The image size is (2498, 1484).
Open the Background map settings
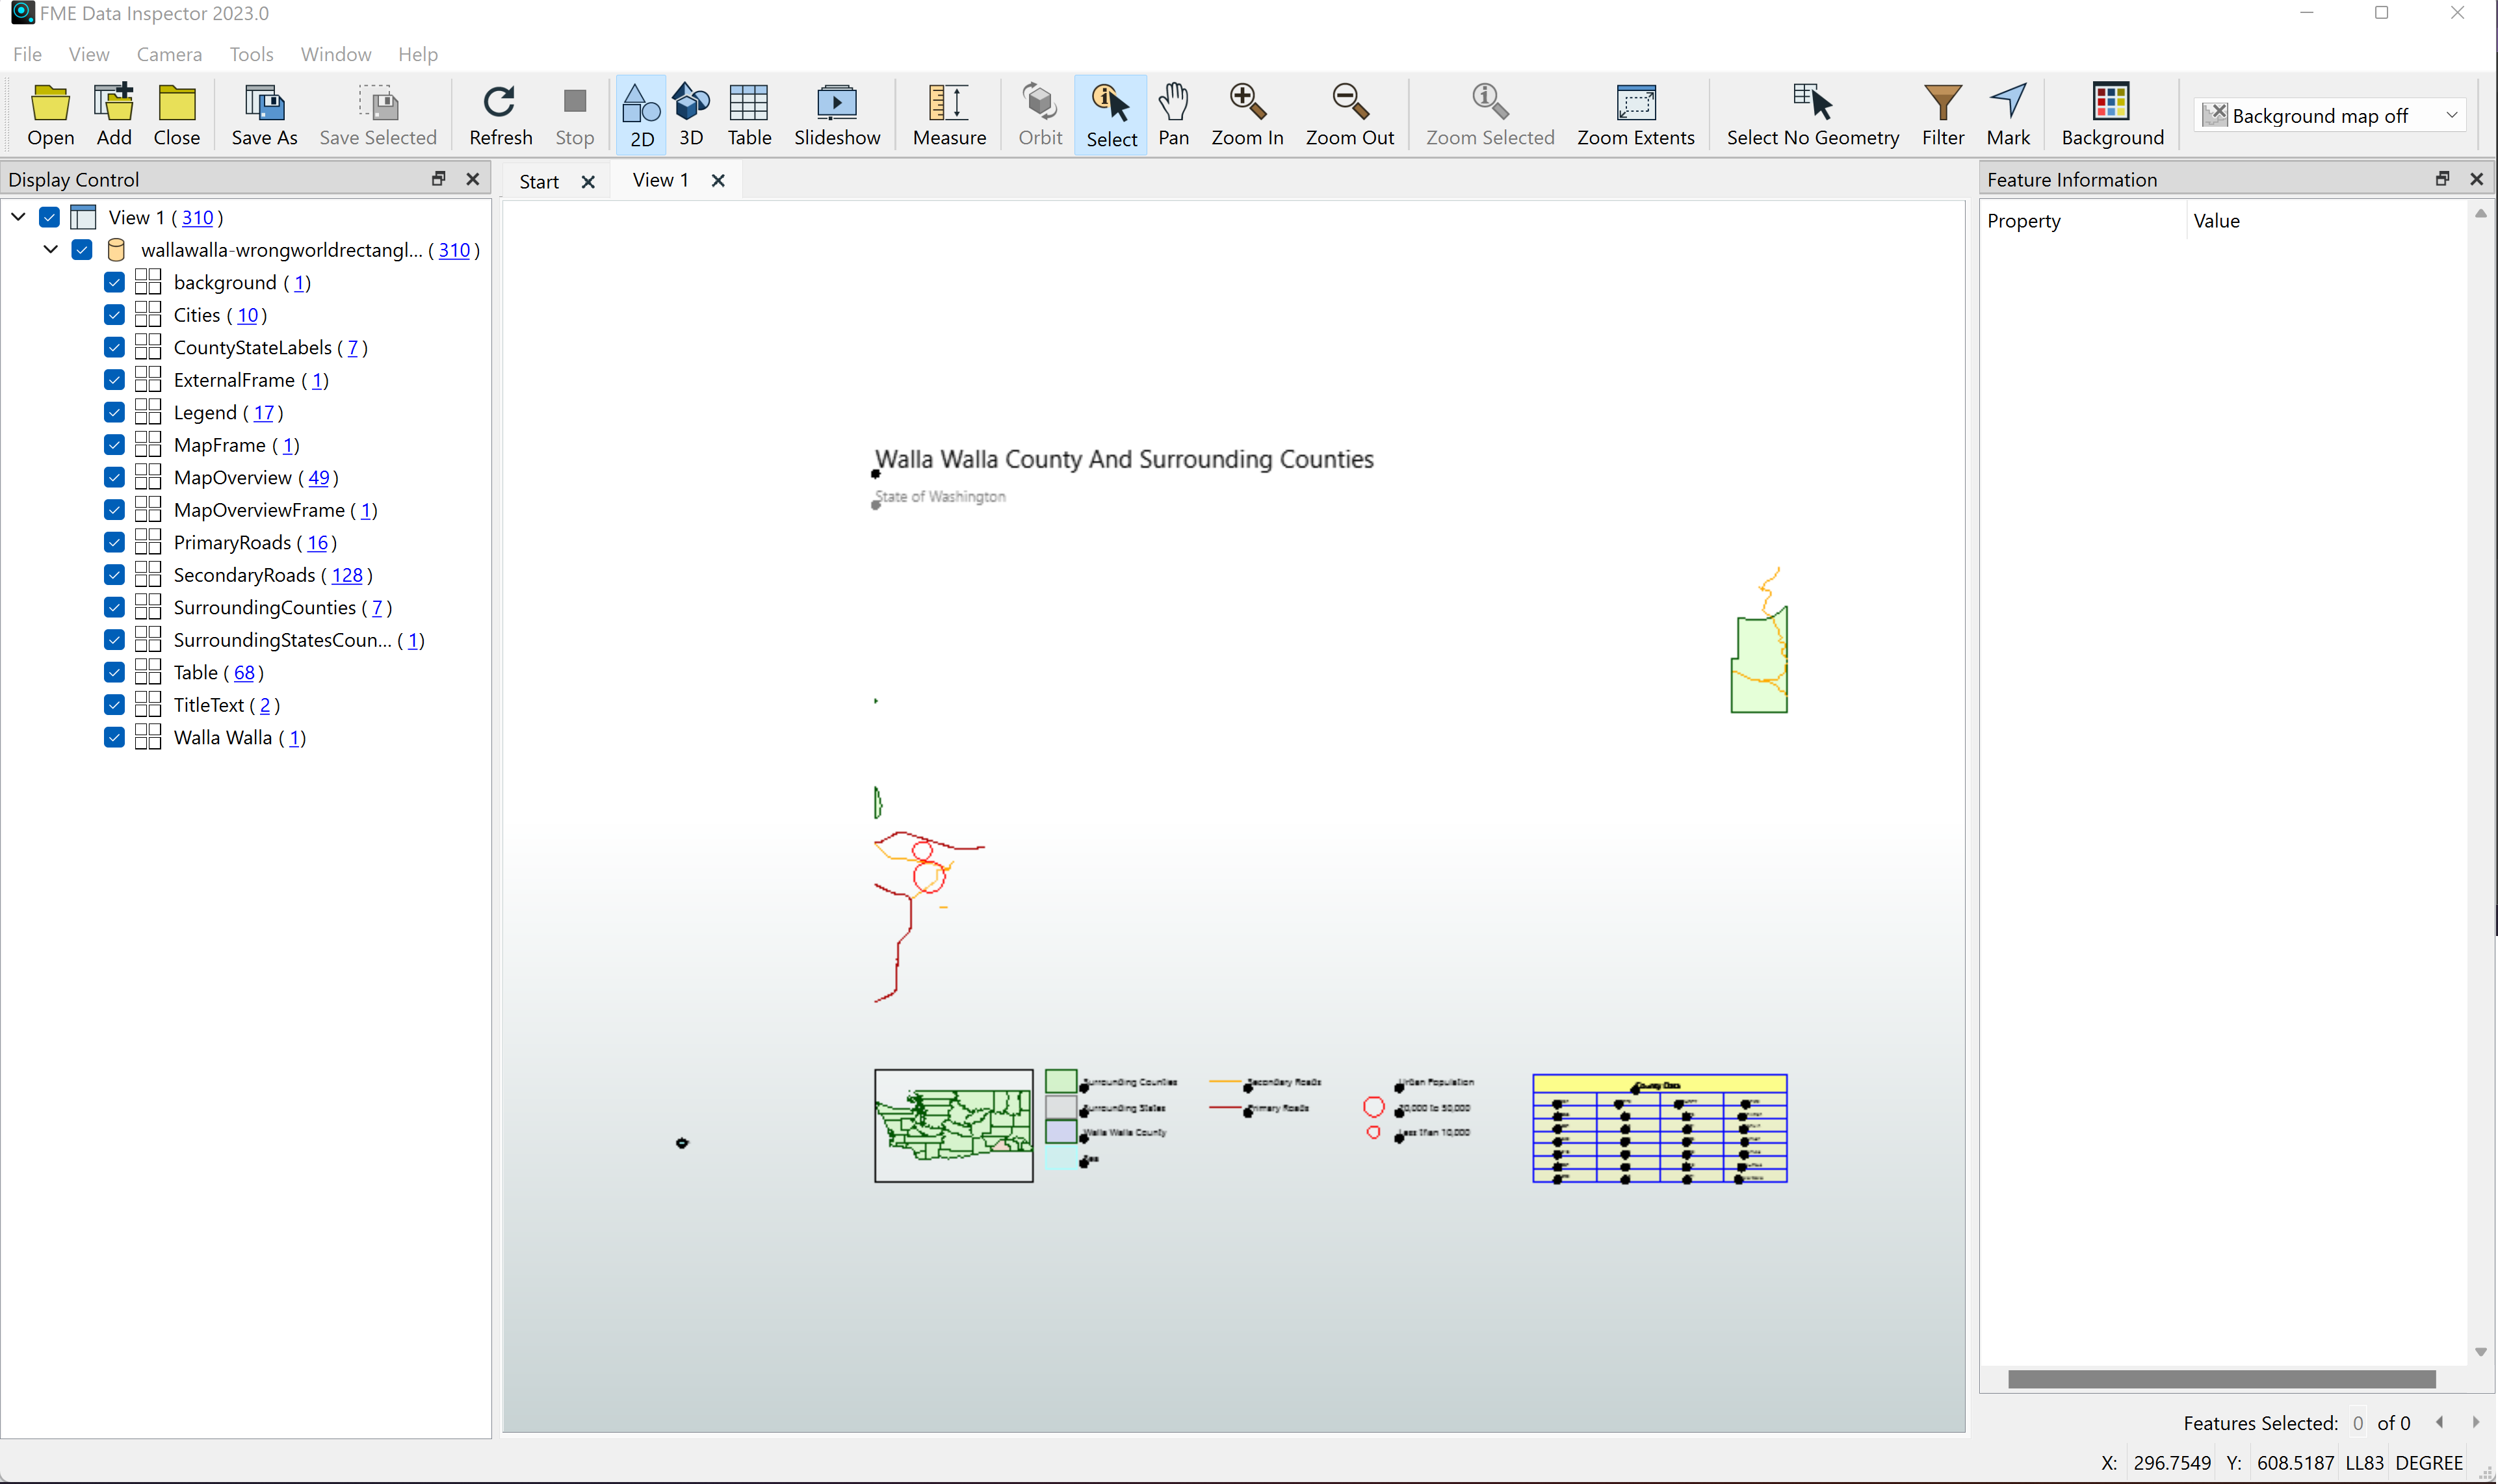(x=2112, y=115)
